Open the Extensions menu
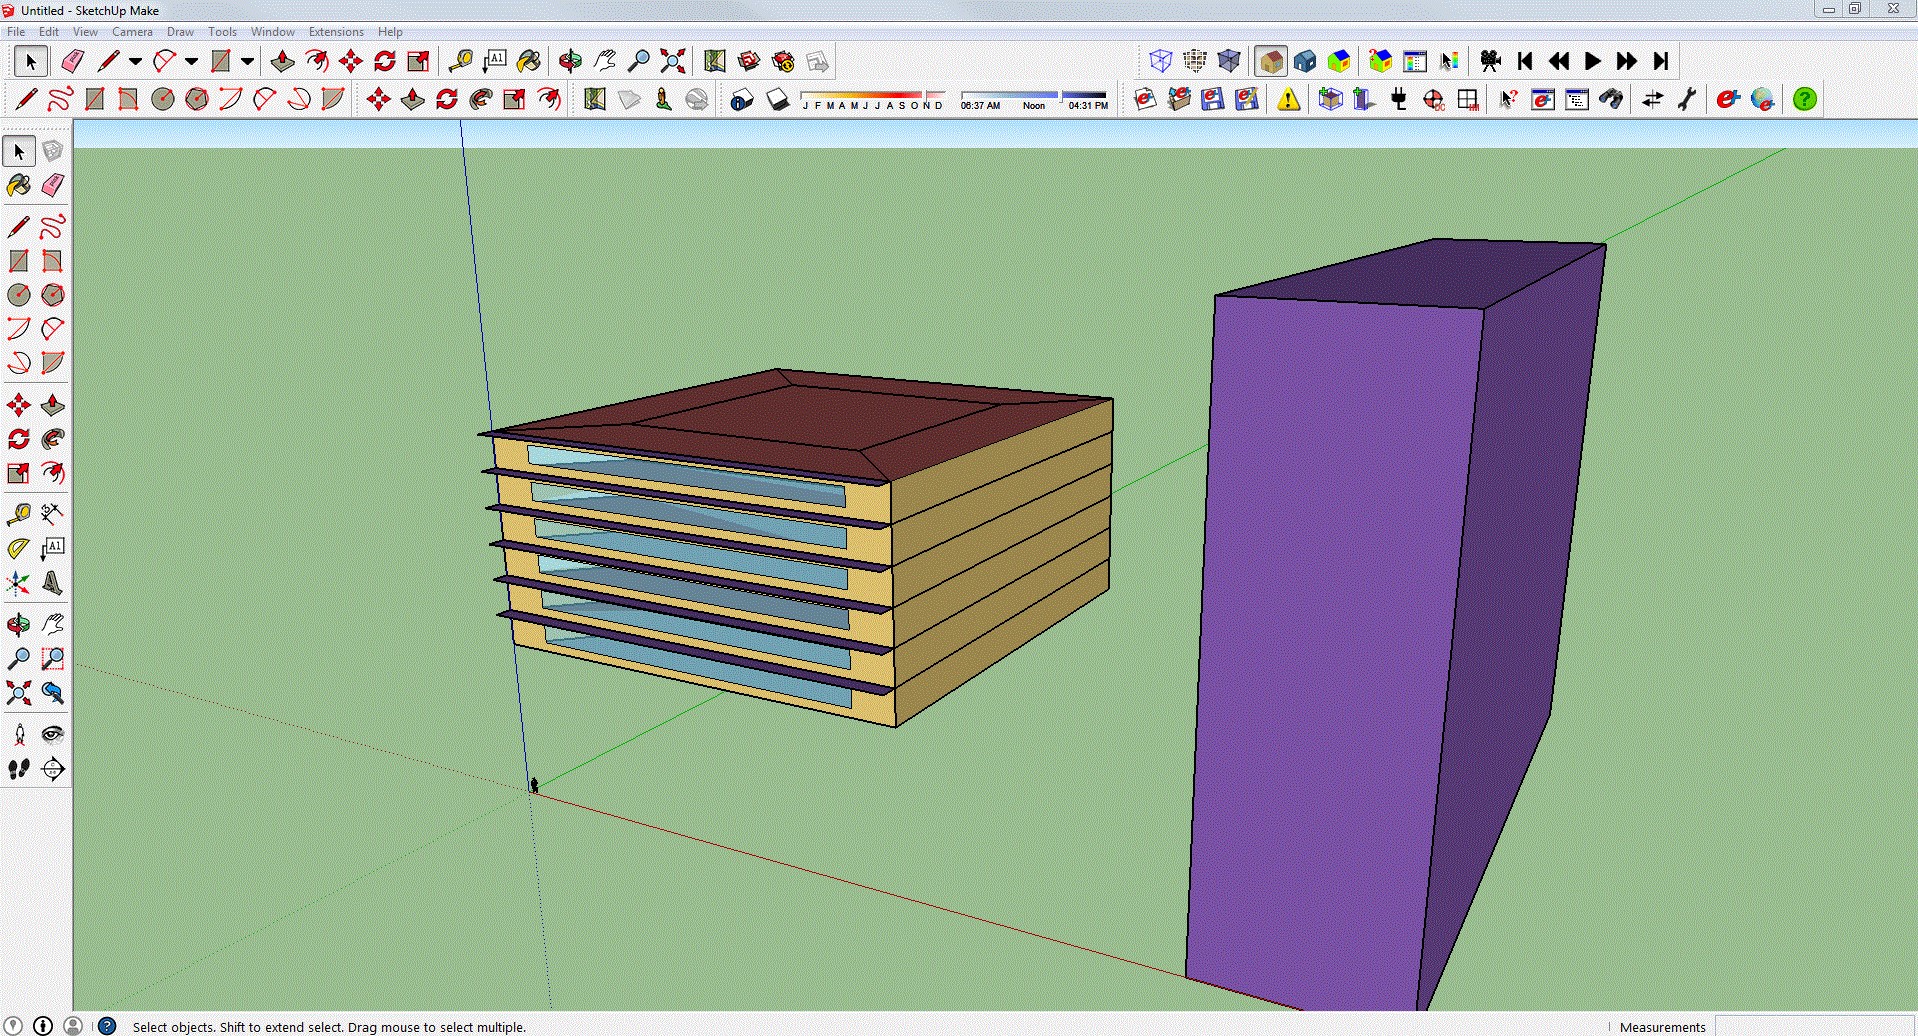1918x1036 pixels. tap(336, 32)
